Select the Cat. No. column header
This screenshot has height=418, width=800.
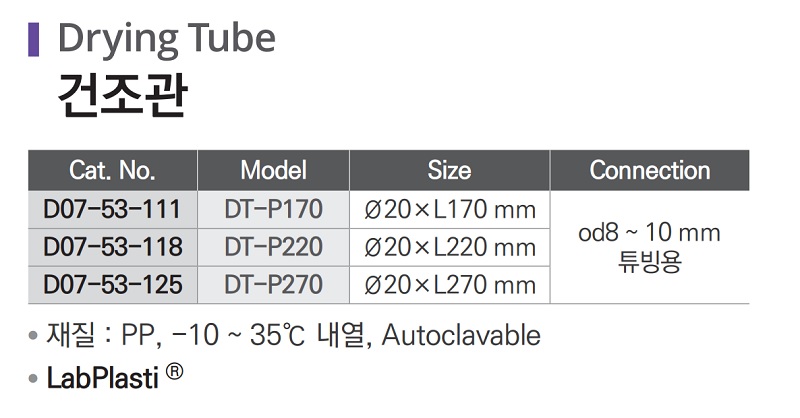pos(112,170)
